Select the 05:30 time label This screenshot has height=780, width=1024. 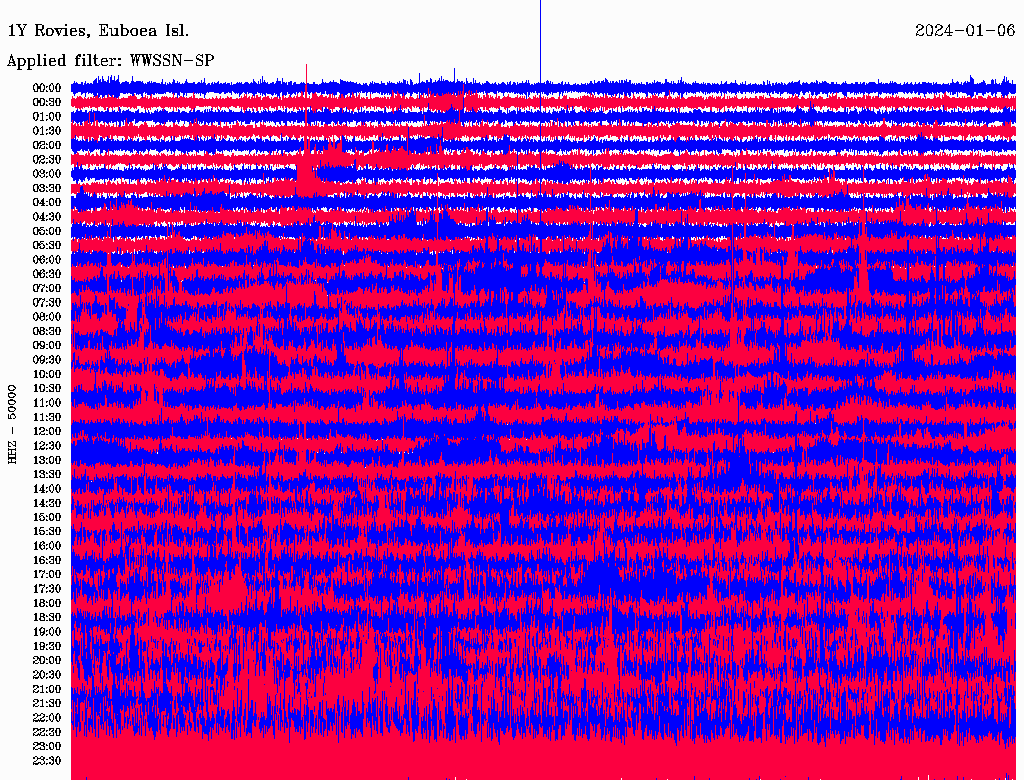(x=47, y=246)
